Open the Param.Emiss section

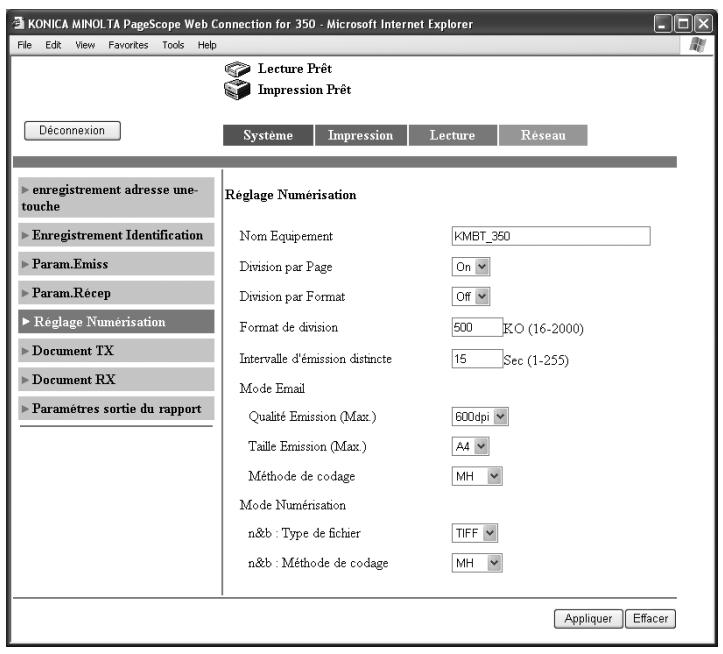[x=116, y=264]
